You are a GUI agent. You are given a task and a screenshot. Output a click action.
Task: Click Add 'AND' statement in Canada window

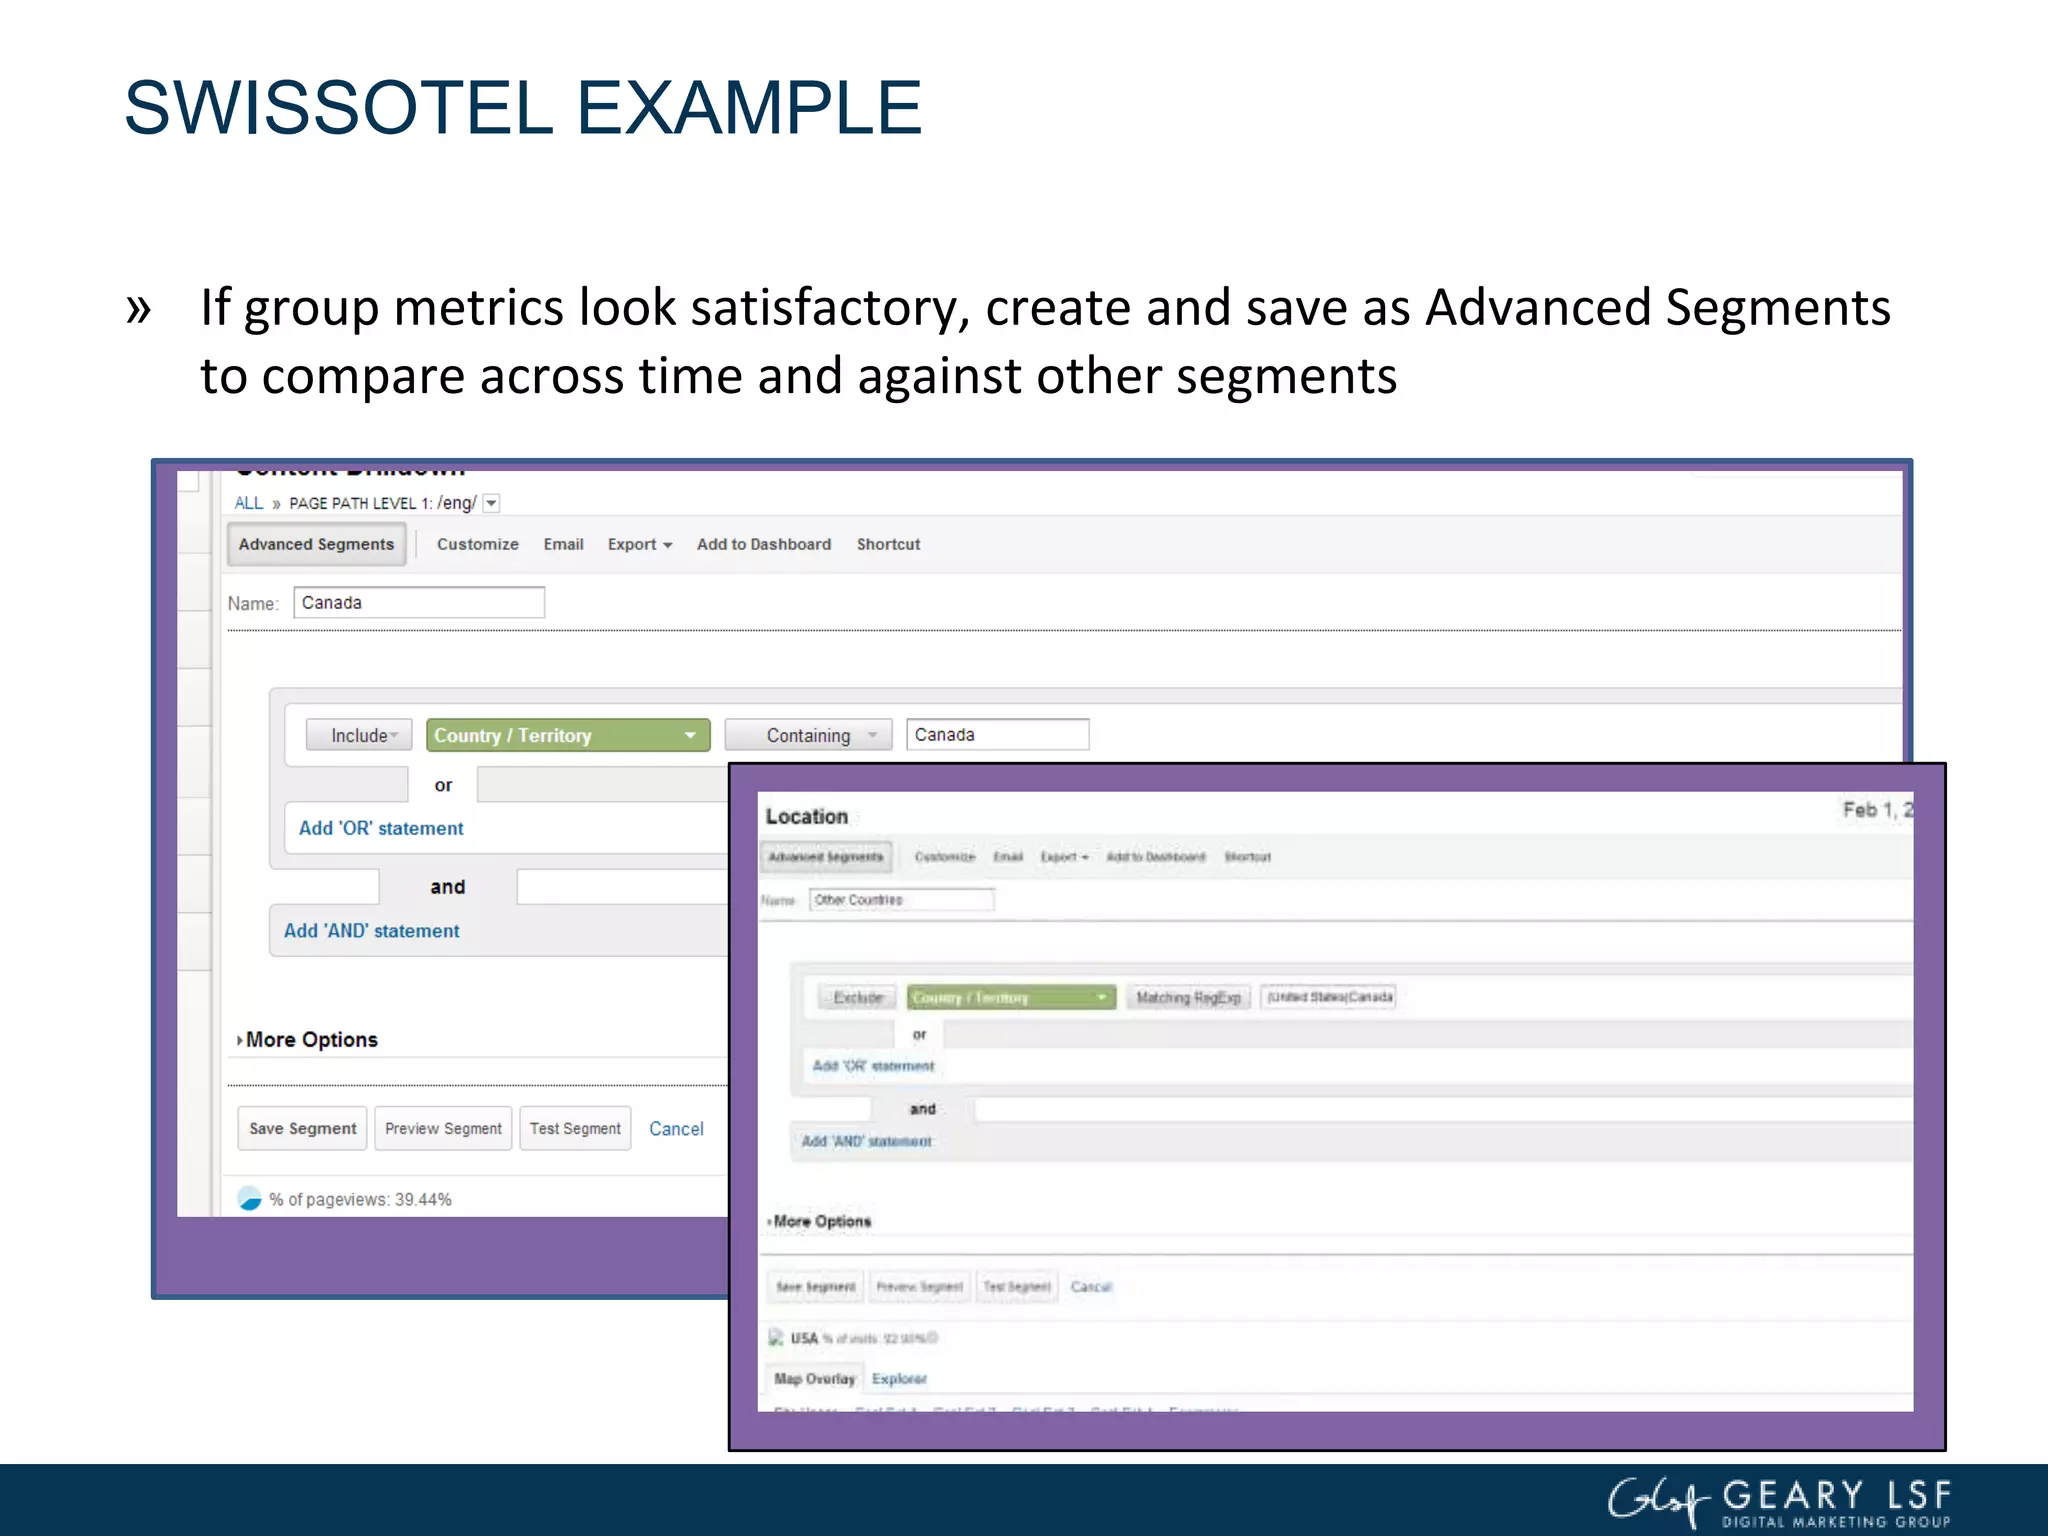pos(371,931)
